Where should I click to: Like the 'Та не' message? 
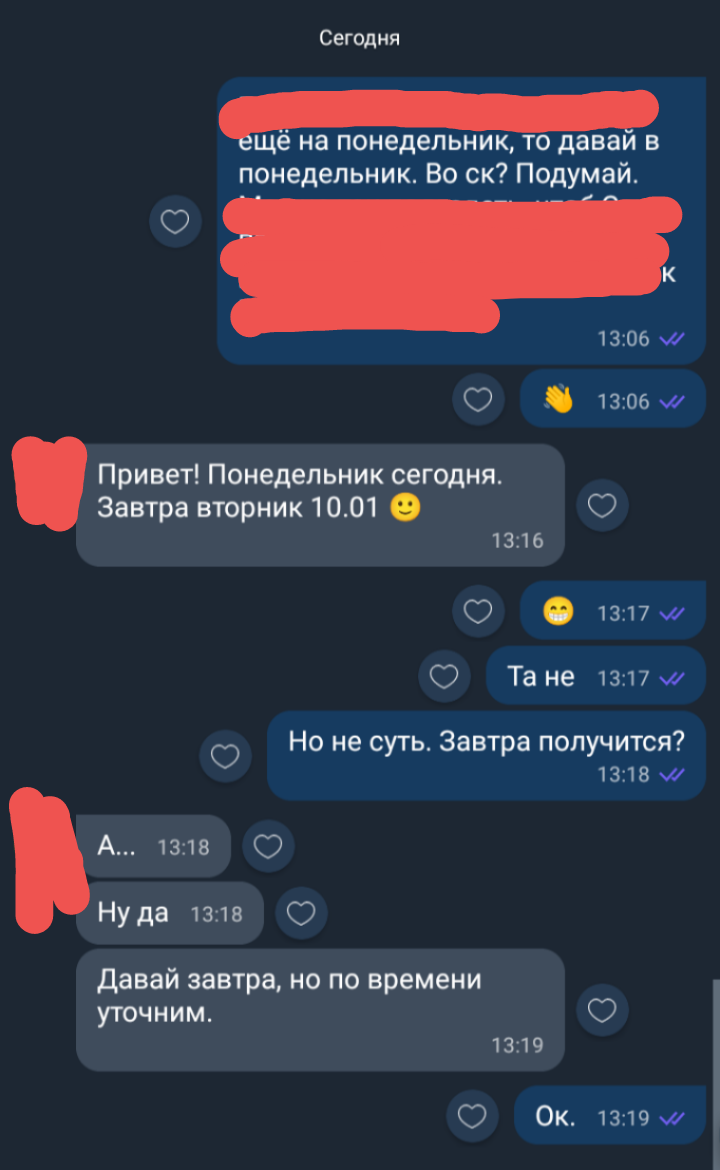coord(444,677)
